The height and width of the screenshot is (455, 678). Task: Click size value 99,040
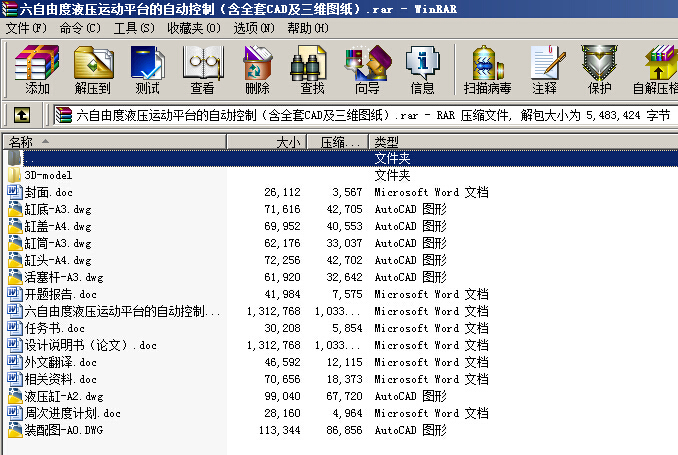point(282,396)
